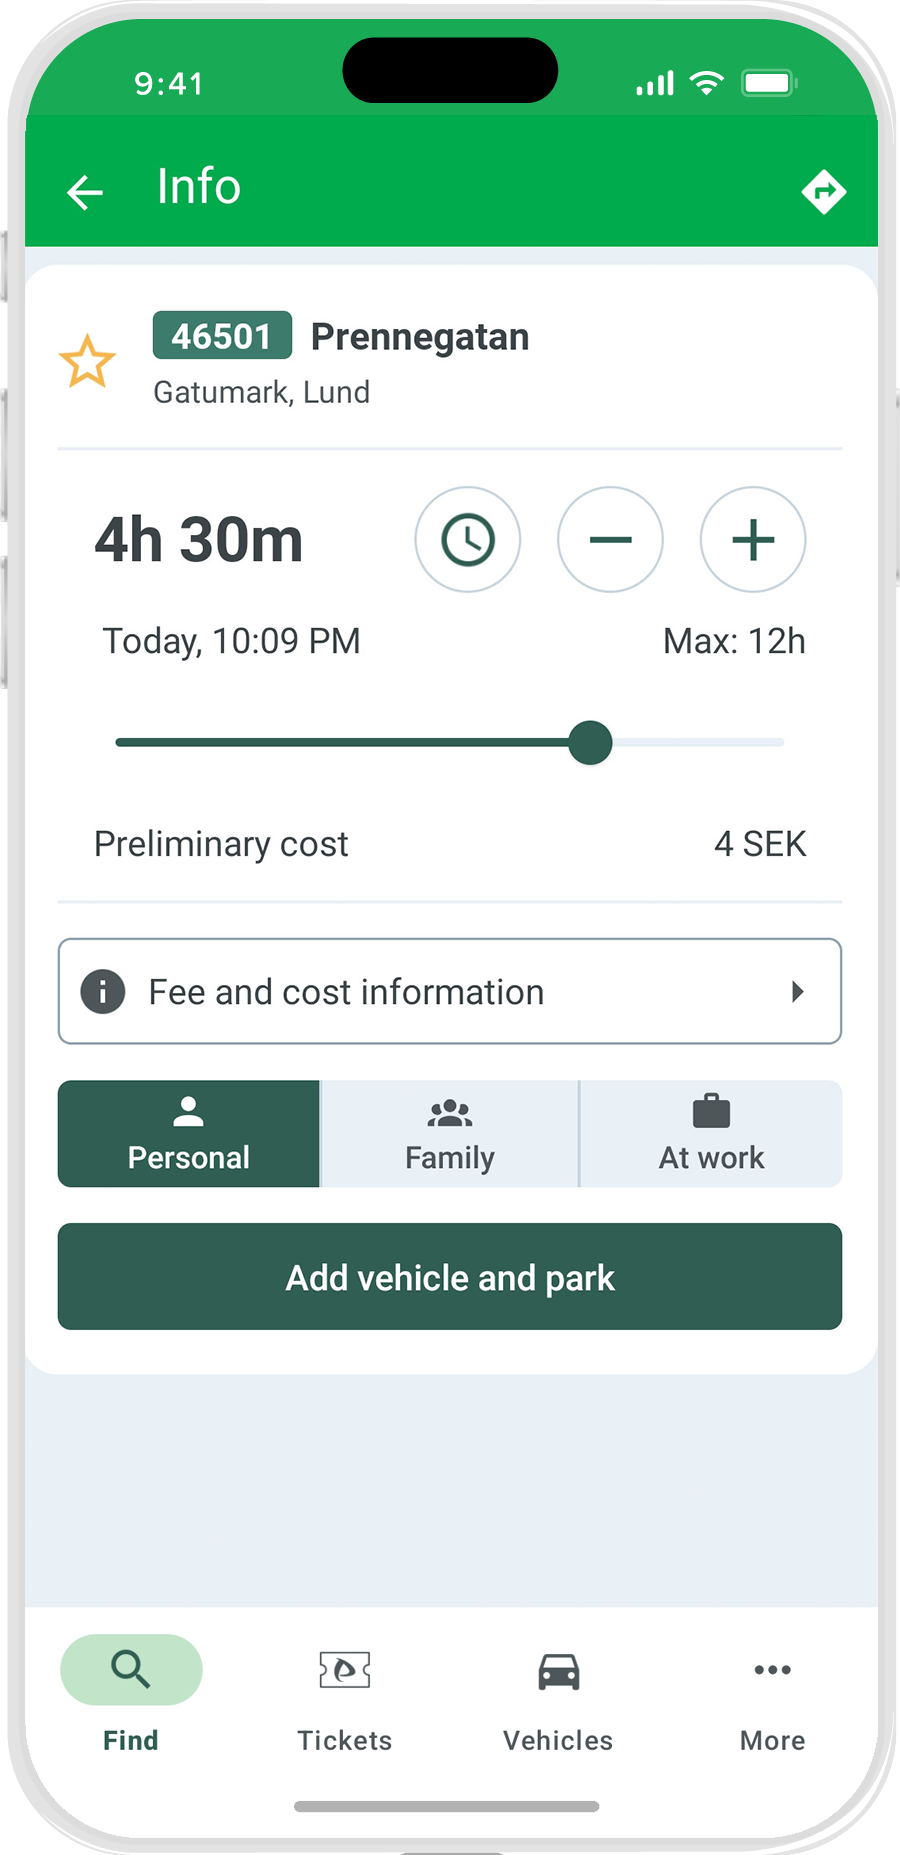The height and width of the screenshot is (1855, 900).
Task: Switch to the Family profile
Action: [x=450, y=1134]
